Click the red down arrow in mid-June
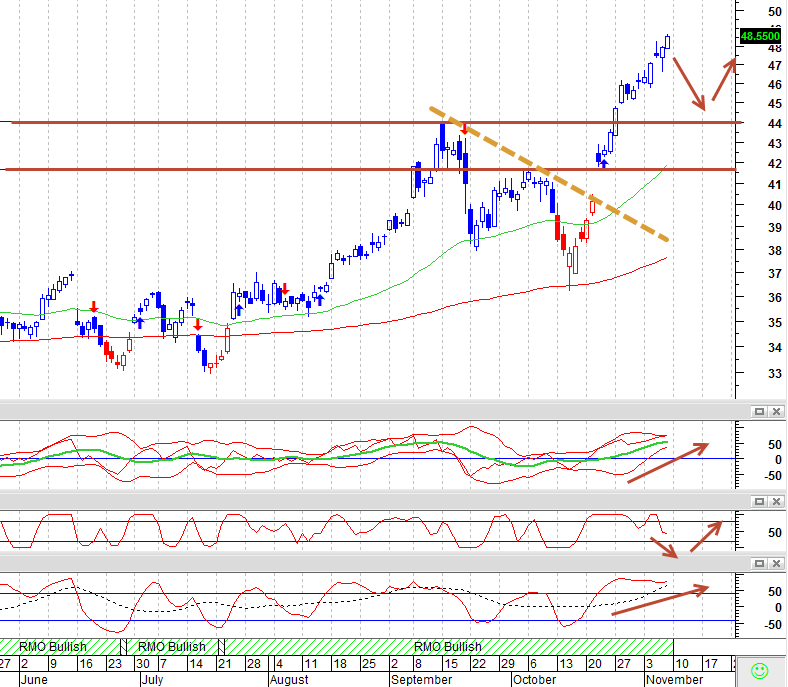Image resolution: width=788 pixels, height=687 pixels. tap(93, 307)
